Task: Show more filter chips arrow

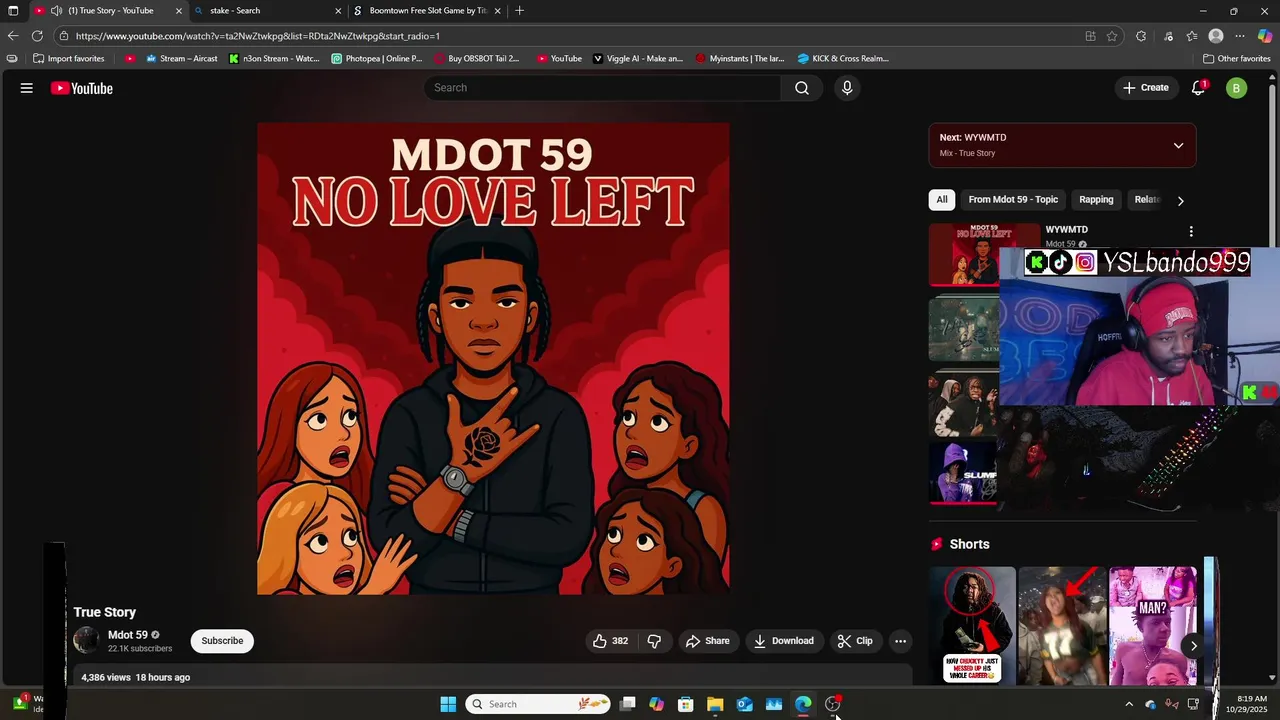Action: coord(1180,200)
